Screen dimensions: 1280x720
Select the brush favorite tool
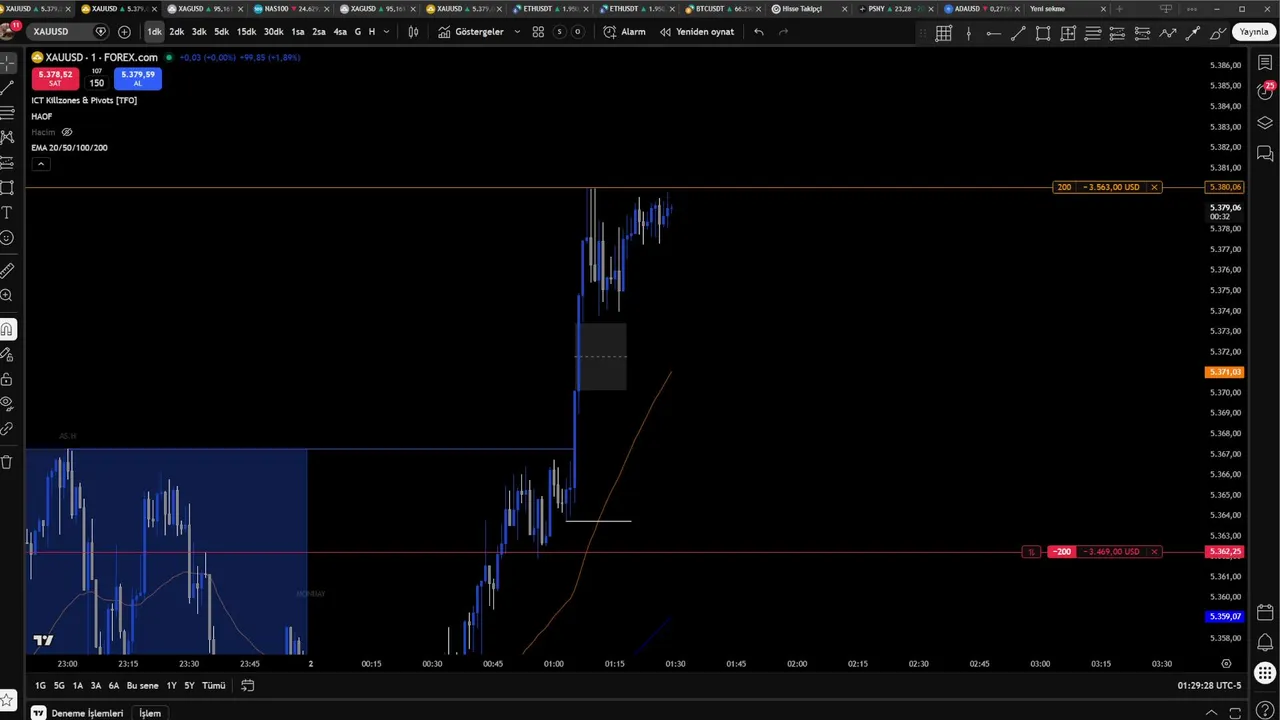(x=1218, y=33)
